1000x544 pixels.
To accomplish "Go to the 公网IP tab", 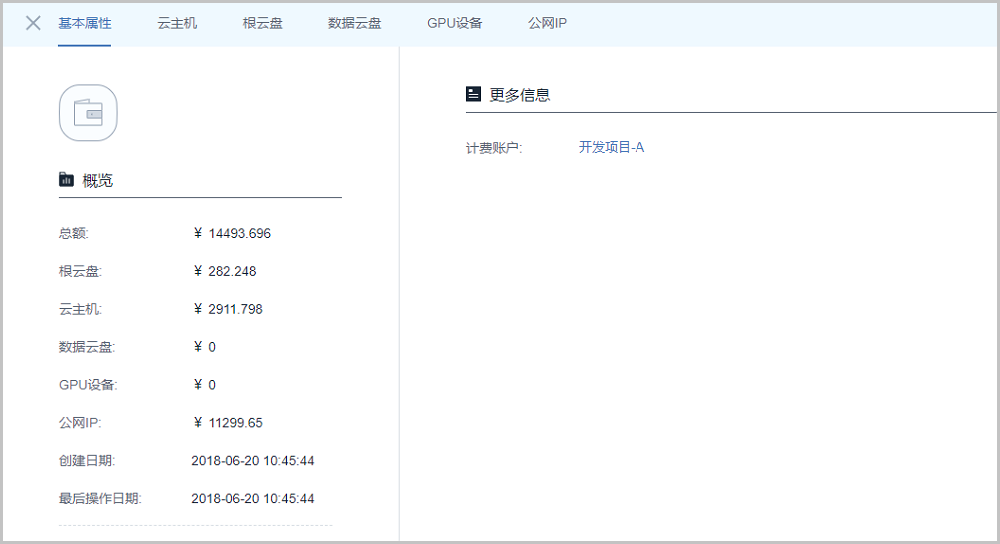I will coord(547,23).
